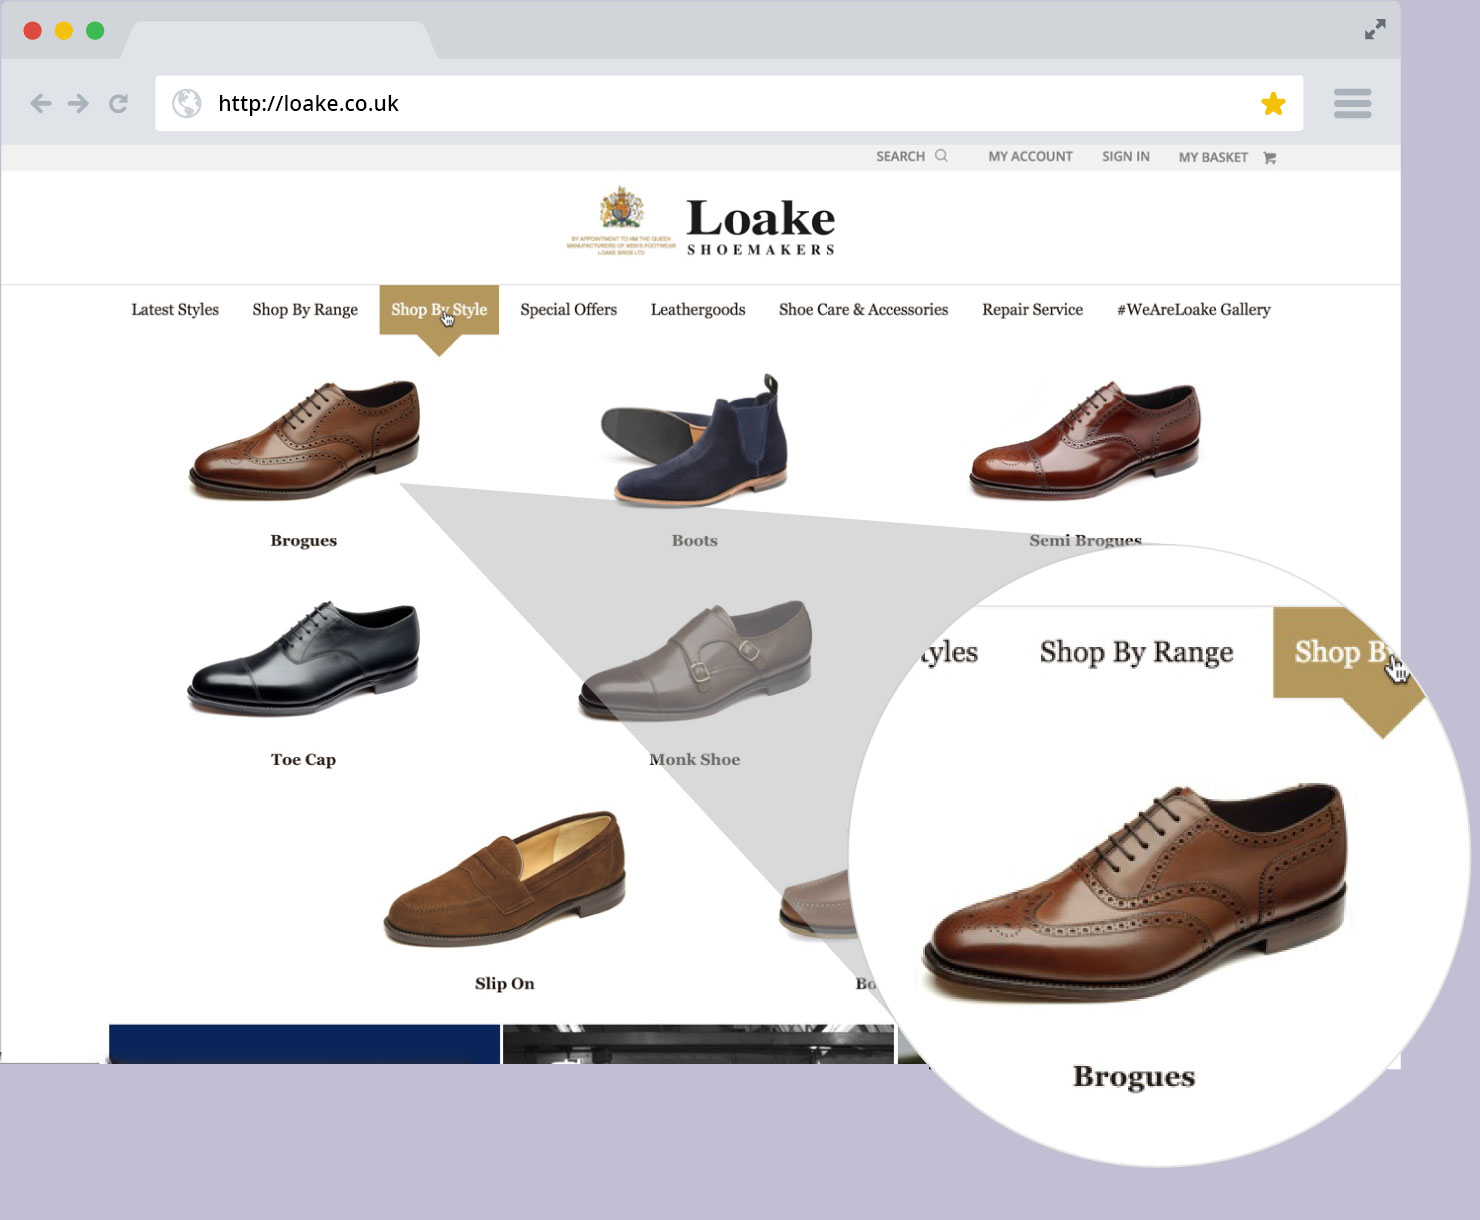Open MY BASKET link
This screenshot has height=1220, width=1480.
[1213, 157]
